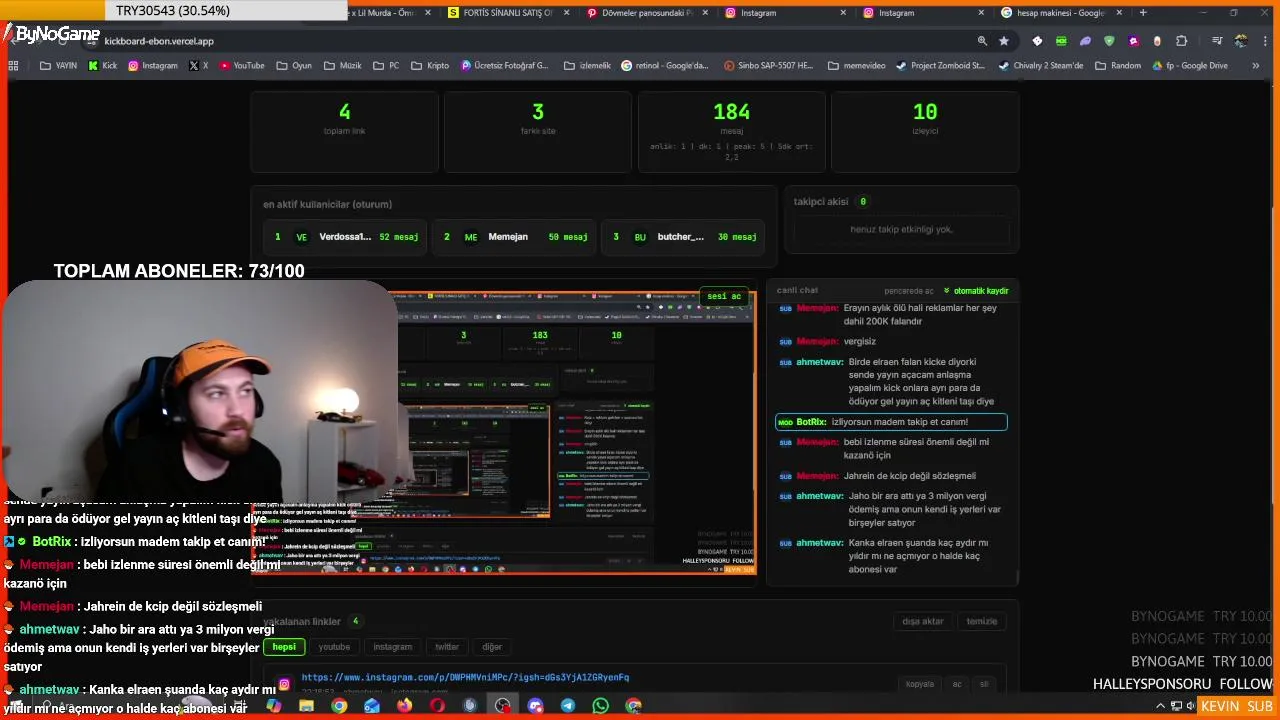Image resolution: width=1280 pixels, height=720 pixels.
Task: Open the Copilot icon on the taskbar
Action: 273,705
